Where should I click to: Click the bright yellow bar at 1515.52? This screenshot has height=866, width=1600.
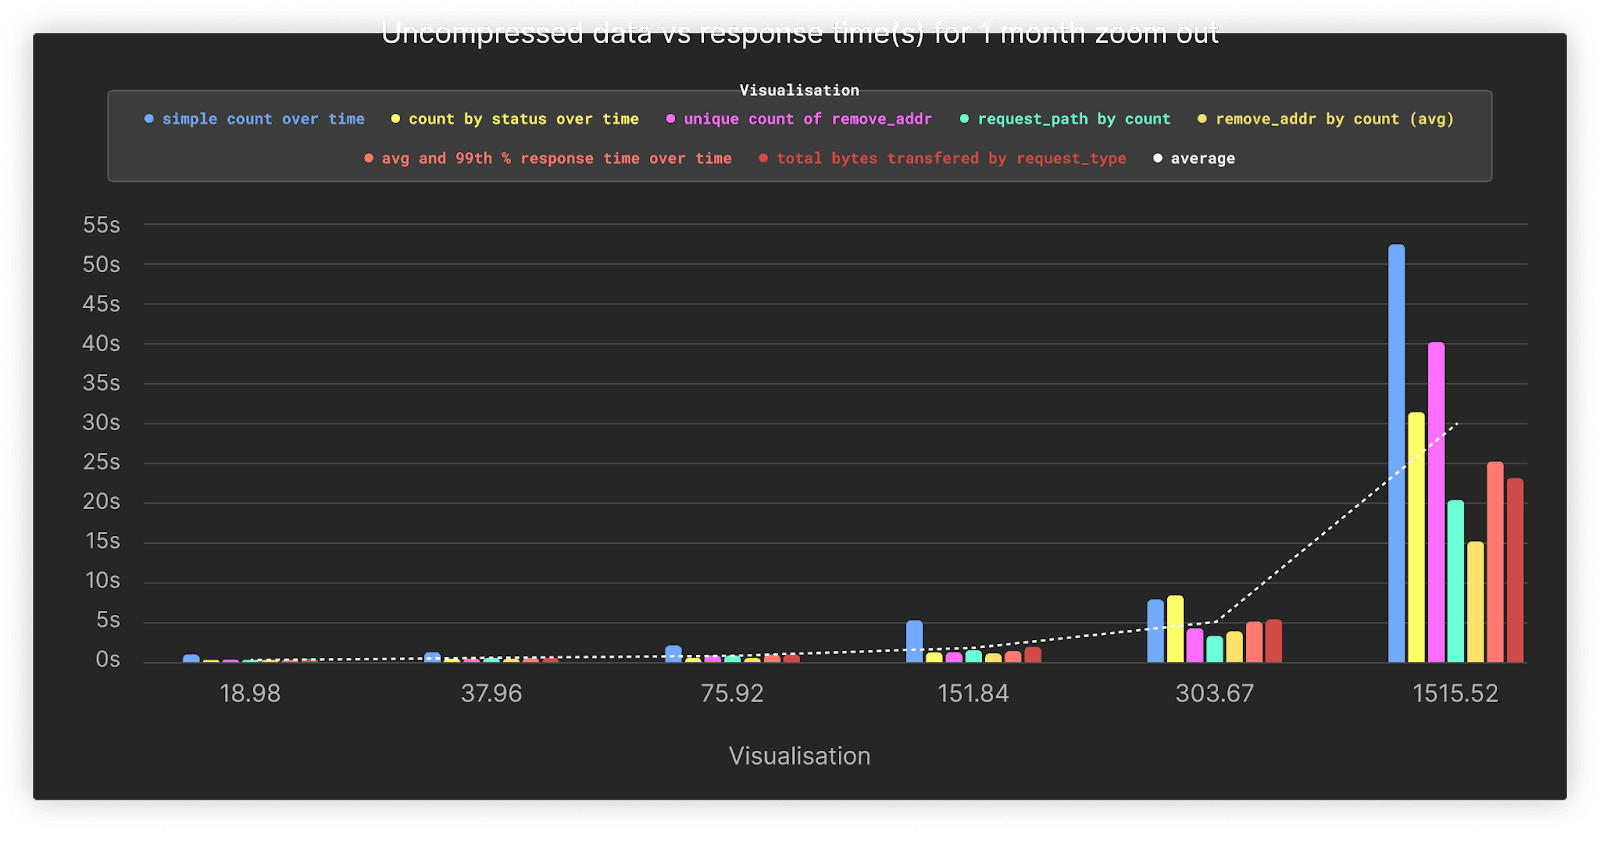point(1416,537)
